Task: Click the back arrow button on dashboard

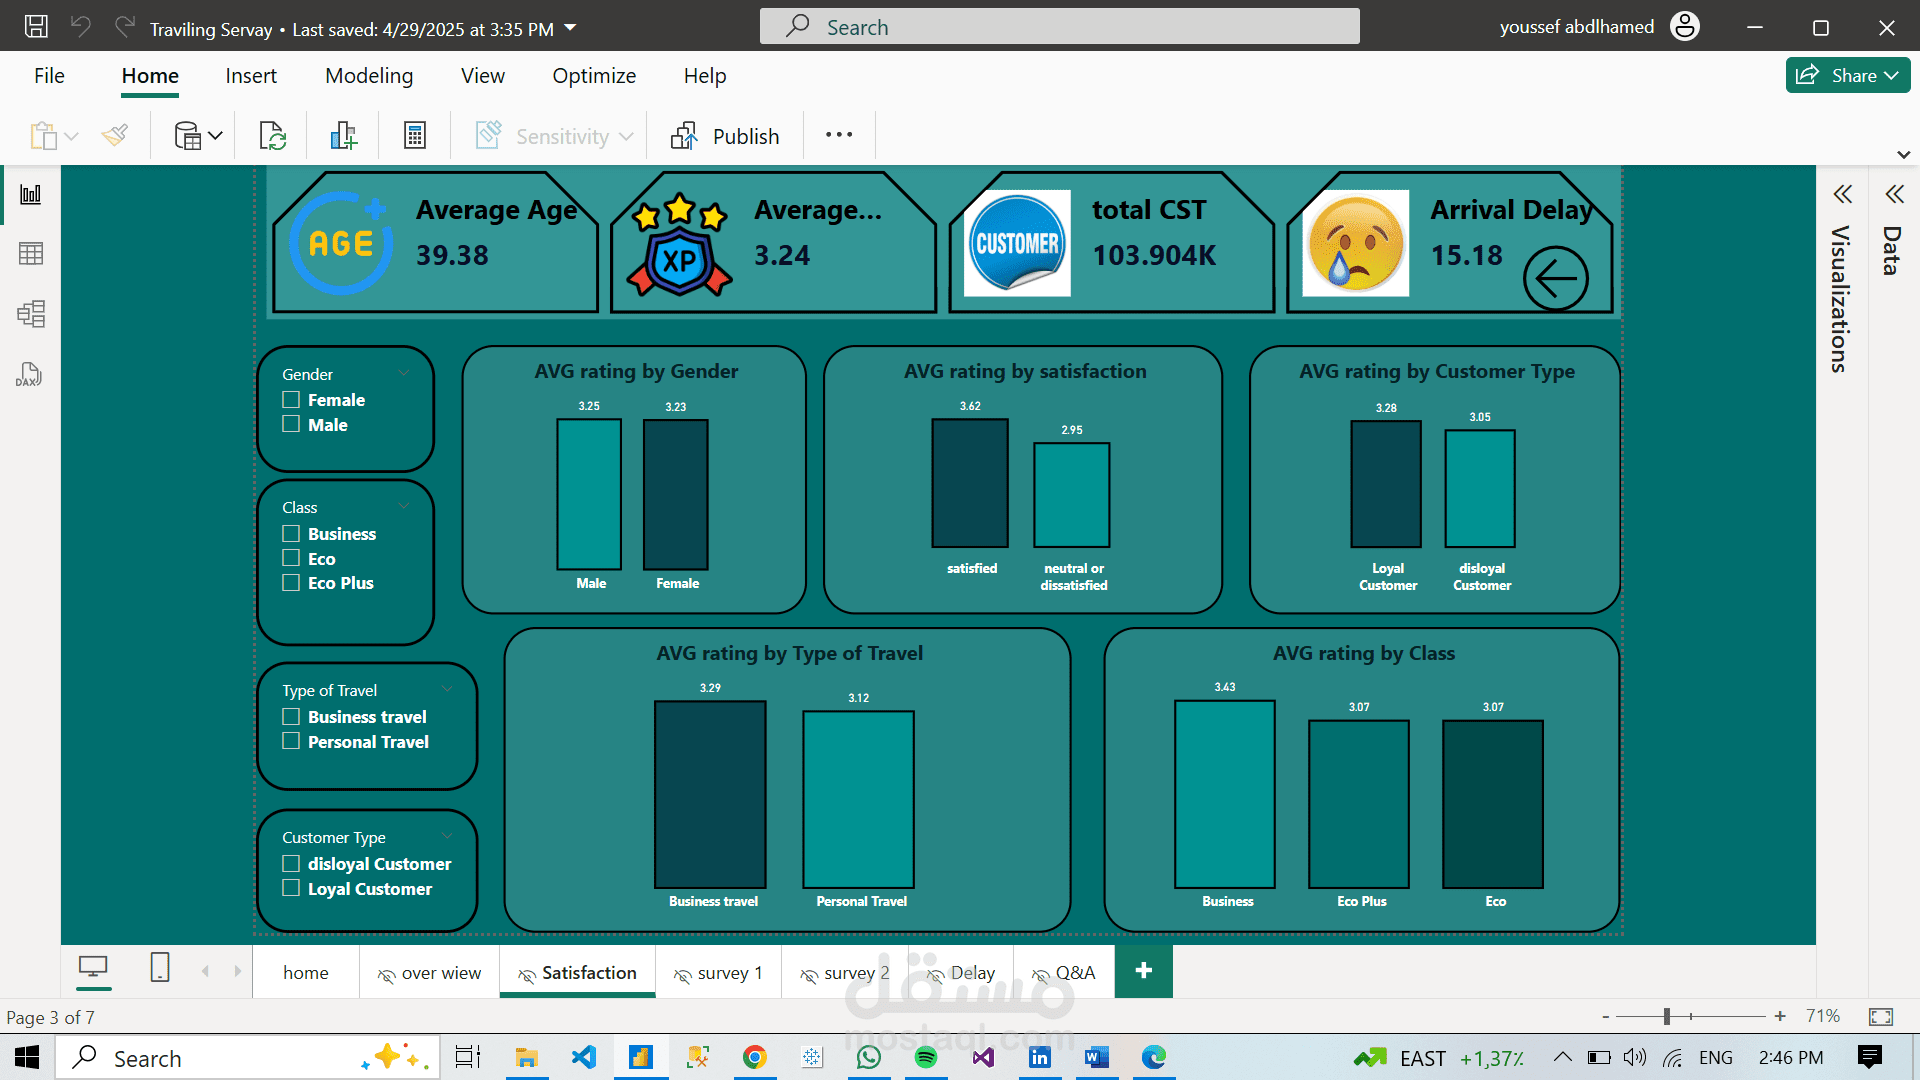Action: 1555,279
